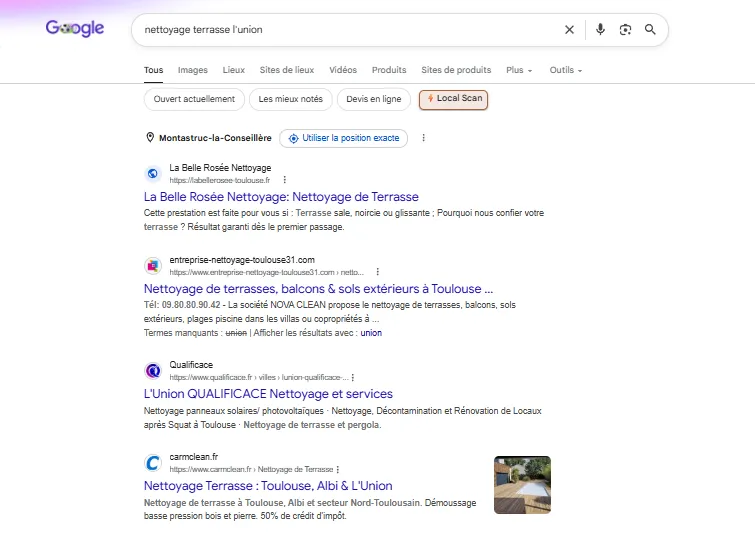Open more options dots for the Qualificace result

[x=353, y=377]
